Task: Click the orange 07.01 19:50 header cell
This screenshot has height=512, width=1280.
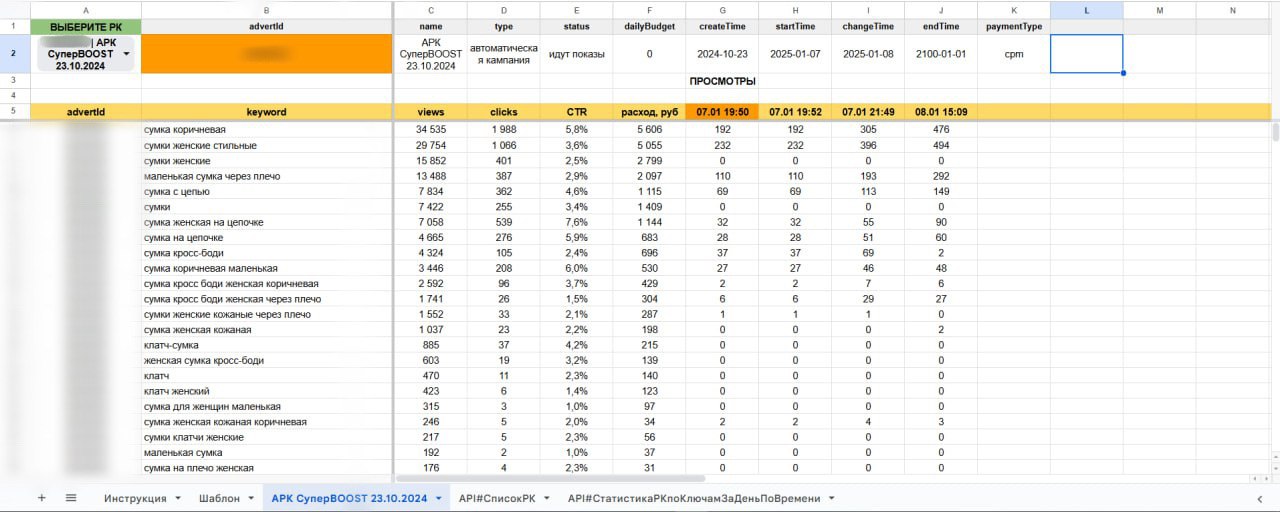Action: pos(722,112)
